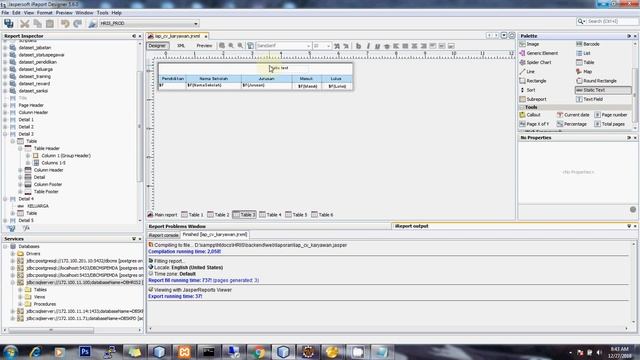Select Column 1 (Group Header) node

click(x=66, y=156)
